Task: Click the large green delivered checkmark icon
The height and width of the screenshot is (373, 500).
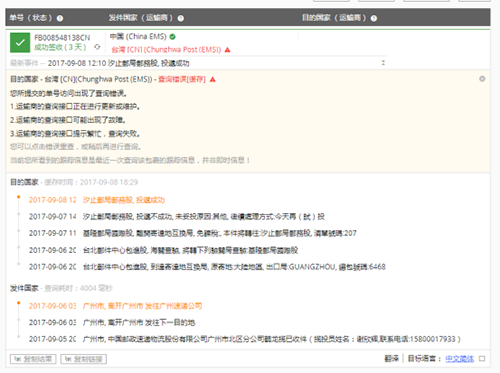Action: point(20,42)
